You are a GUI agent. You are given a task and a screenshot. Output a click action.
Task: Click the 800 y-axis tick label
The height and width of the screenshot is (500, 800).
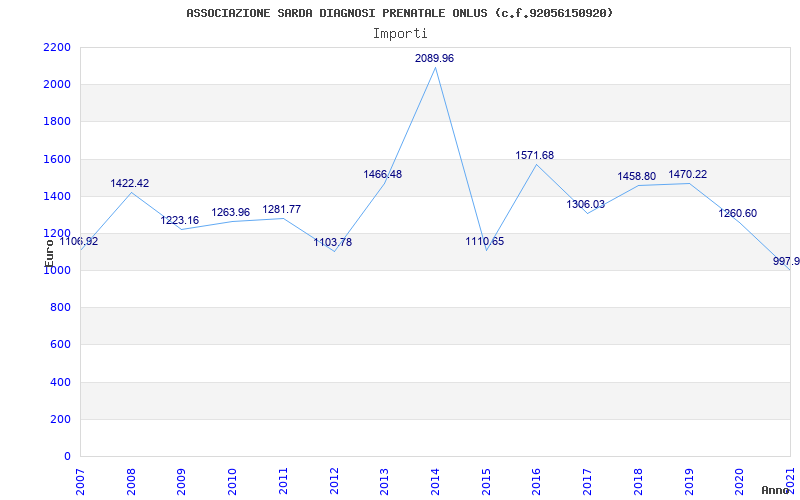(60, 308)
